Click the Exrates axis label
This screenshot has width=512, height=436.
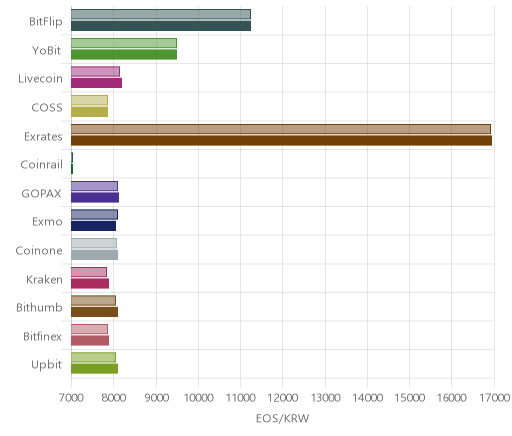tap(43, 136)
